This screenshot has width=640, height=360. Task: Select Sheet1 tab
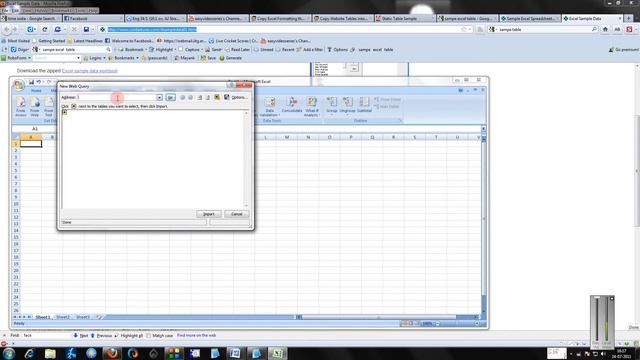click(x=42, y=317)
